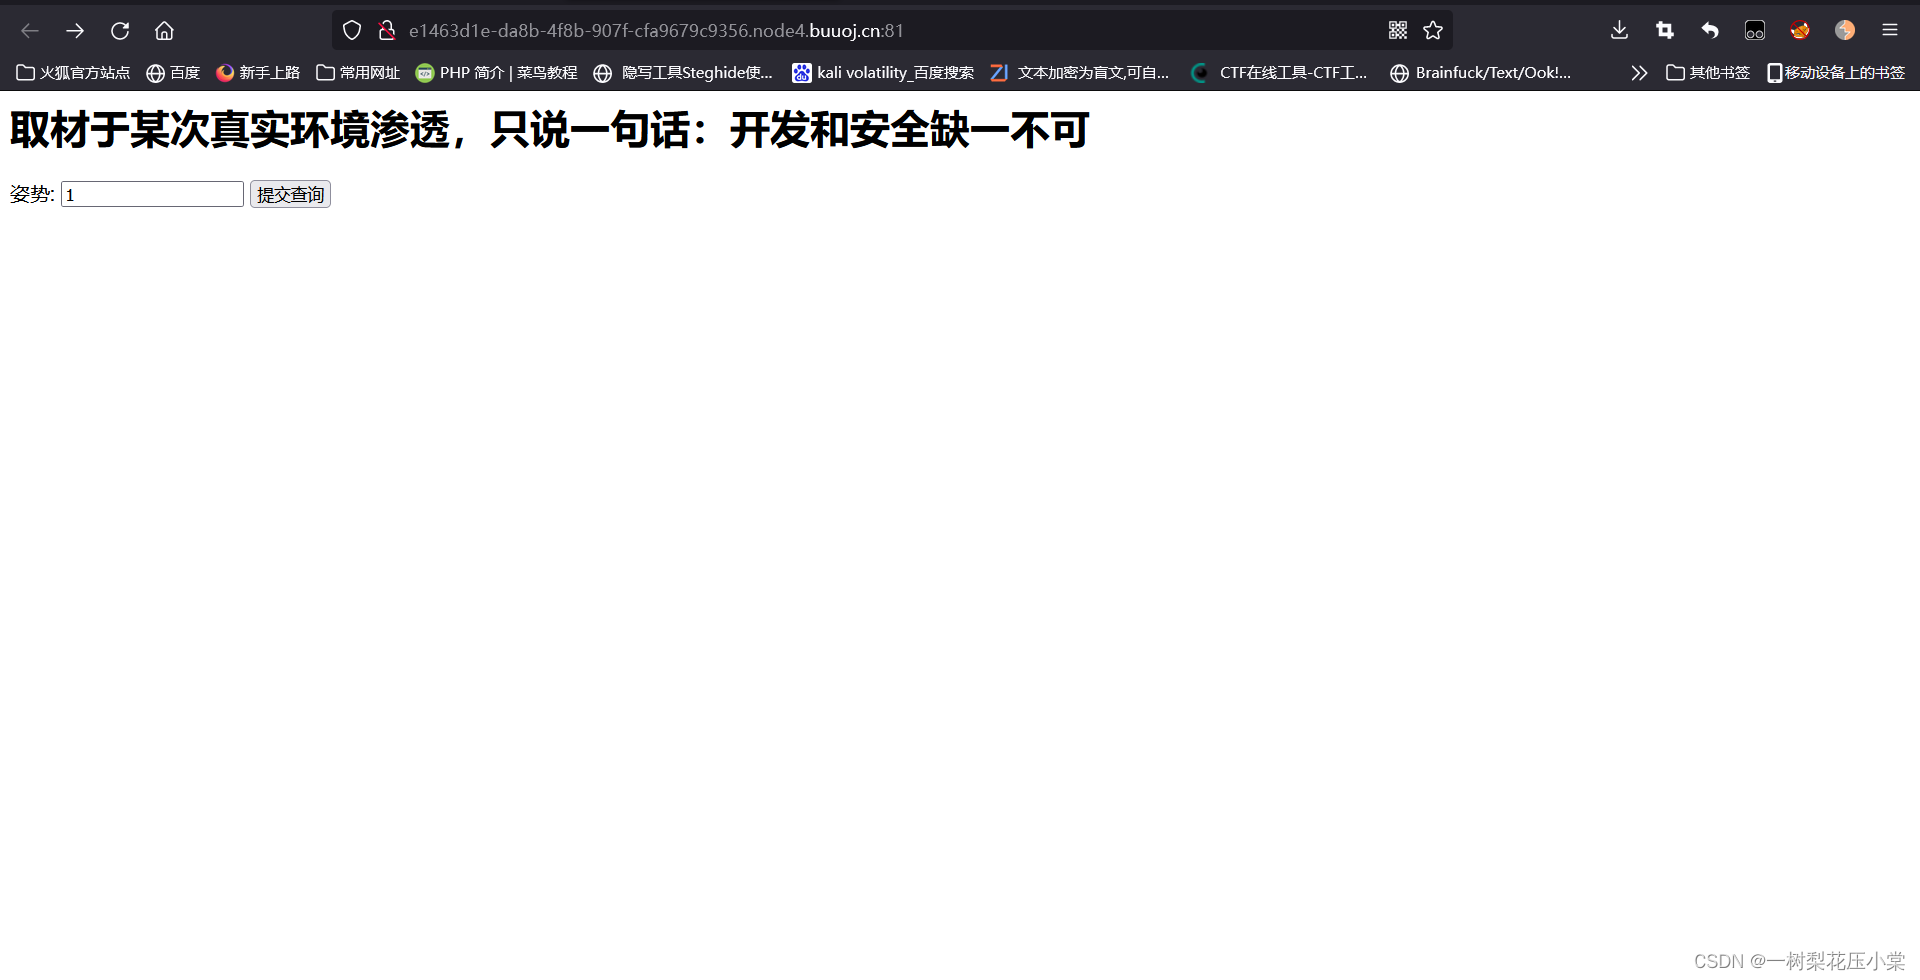Open the 新手上路 bookmark
This screenshot has width=1920, height=980.
(258, 73)
